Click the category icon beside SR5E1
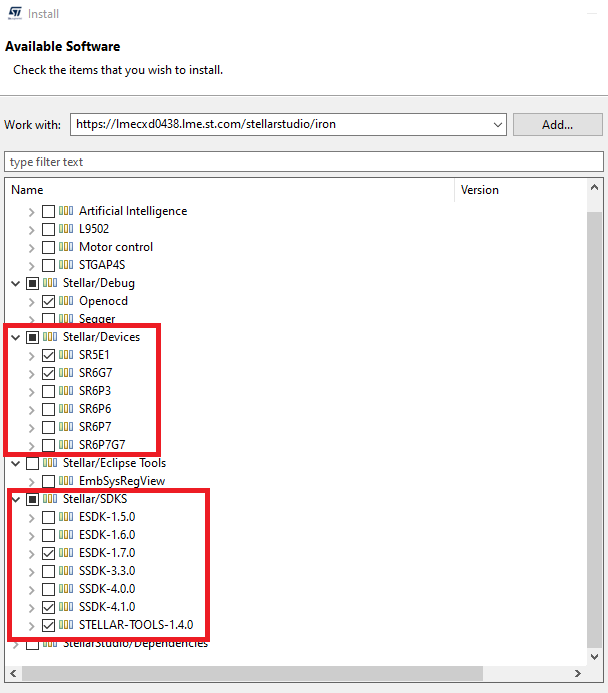608x693 pixels. click(66, 355)
